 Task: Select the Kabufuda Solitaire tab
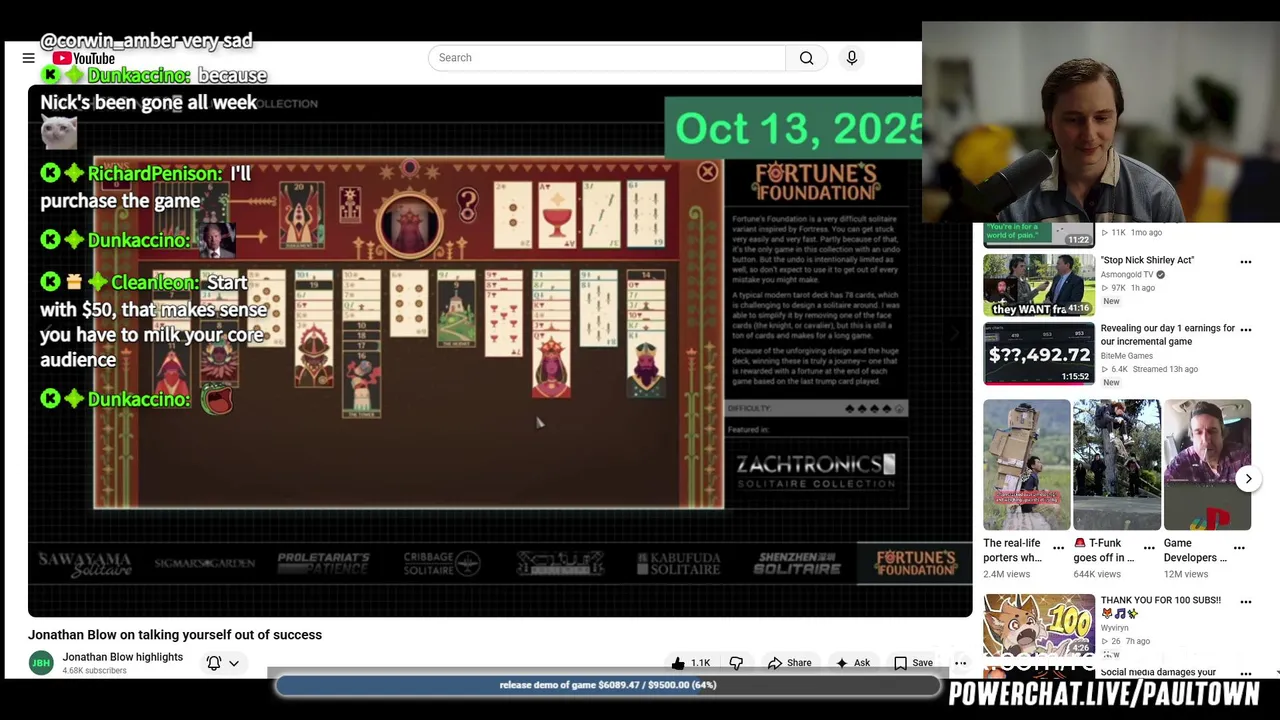click(x=678, y=564)
